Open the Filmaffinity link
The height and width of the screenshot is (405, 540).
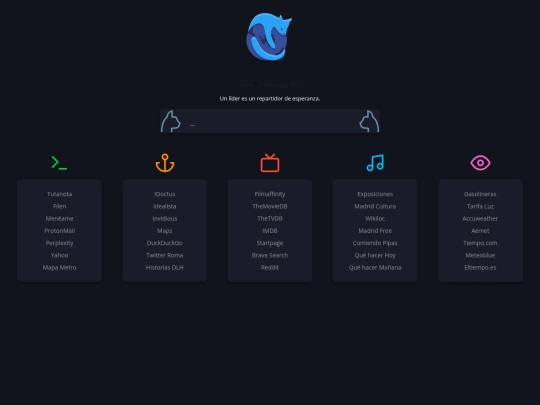click(x=270, y=194)
